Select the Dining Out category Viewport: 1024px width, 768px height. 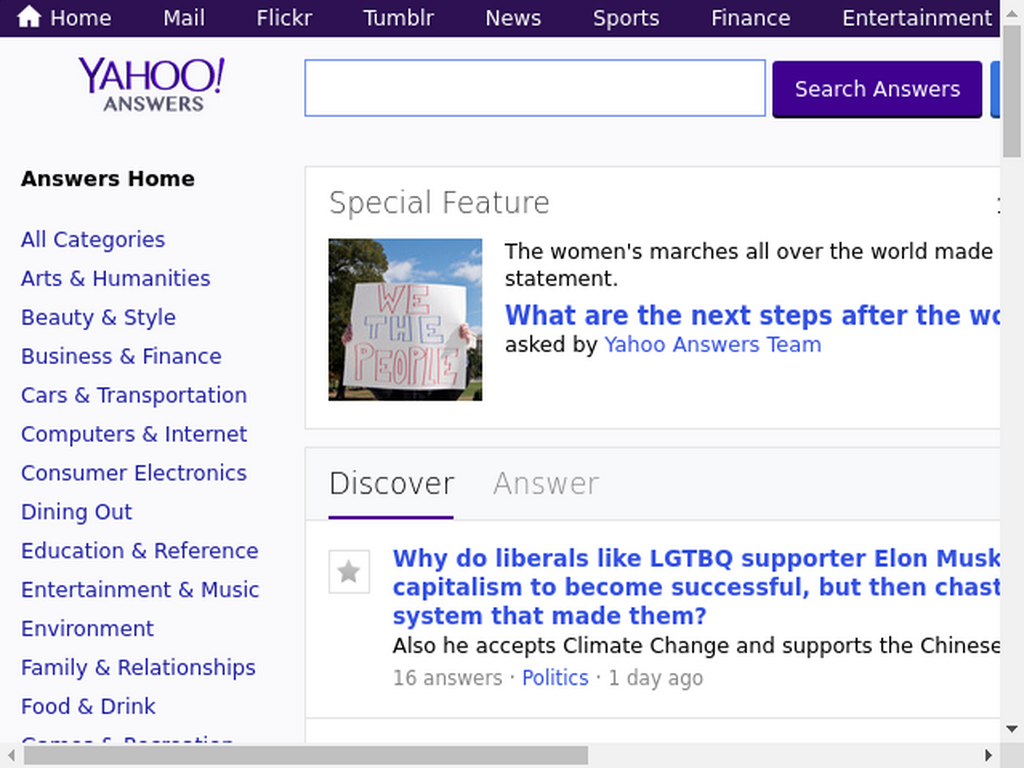coord(76,511)
